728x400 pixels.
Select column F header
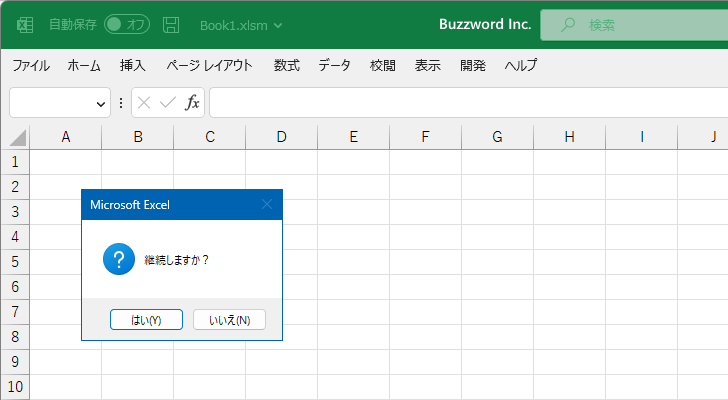[x=425, y=137]
